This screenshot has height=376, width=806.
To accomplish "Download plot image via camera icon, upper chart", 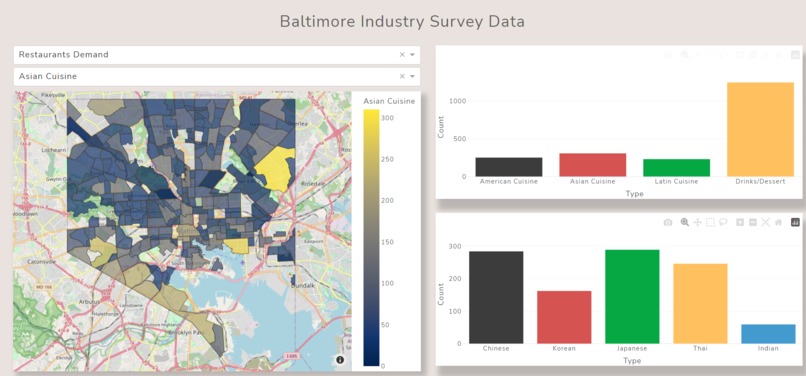I will [668, 55].
